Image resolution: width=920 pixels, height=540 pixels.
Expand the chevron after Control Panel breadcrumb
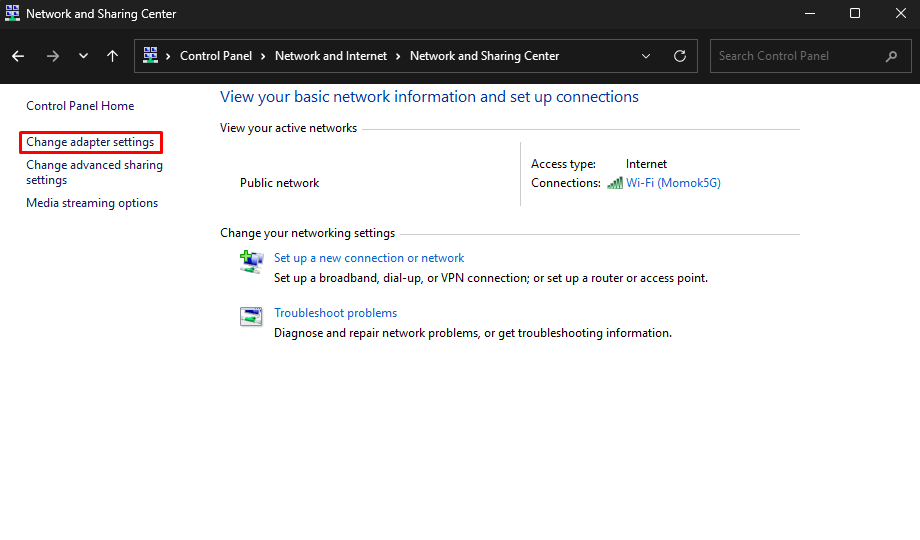[263, 56]
